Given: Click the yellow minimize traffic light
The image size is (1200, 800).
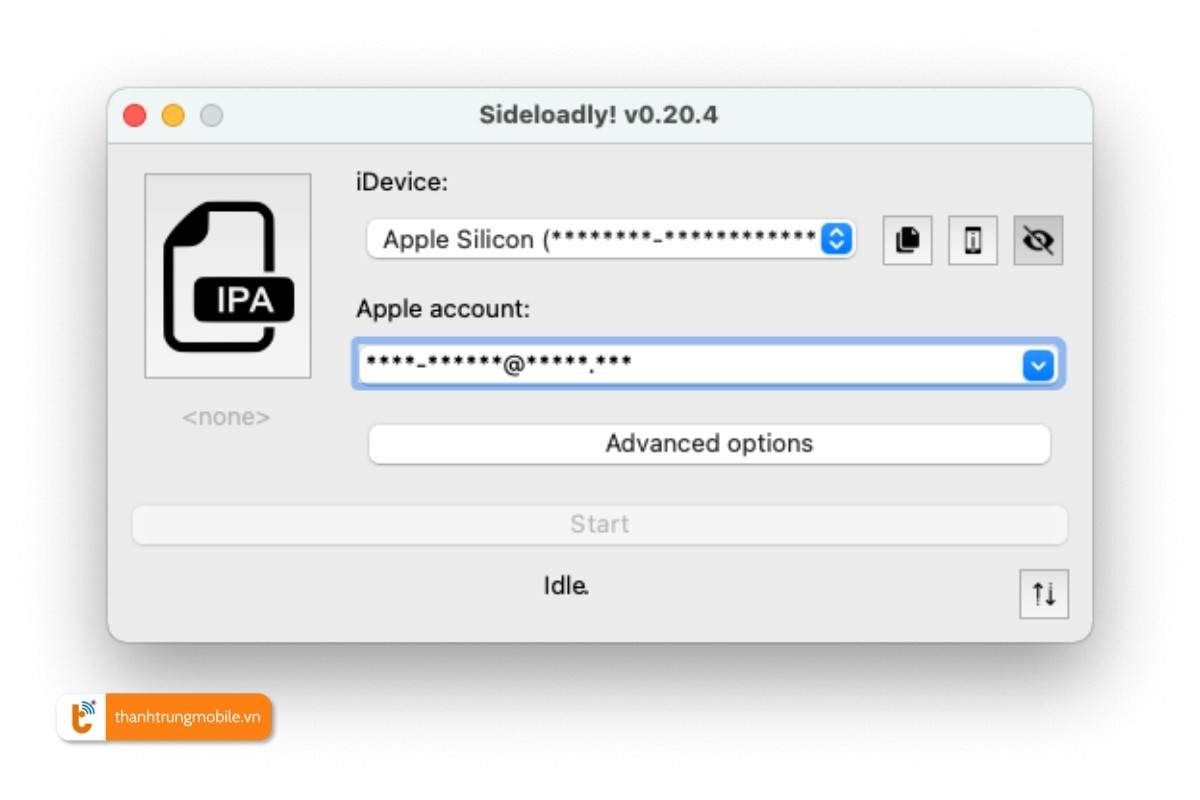Looking at the screenshot, I should click(172, 115).
